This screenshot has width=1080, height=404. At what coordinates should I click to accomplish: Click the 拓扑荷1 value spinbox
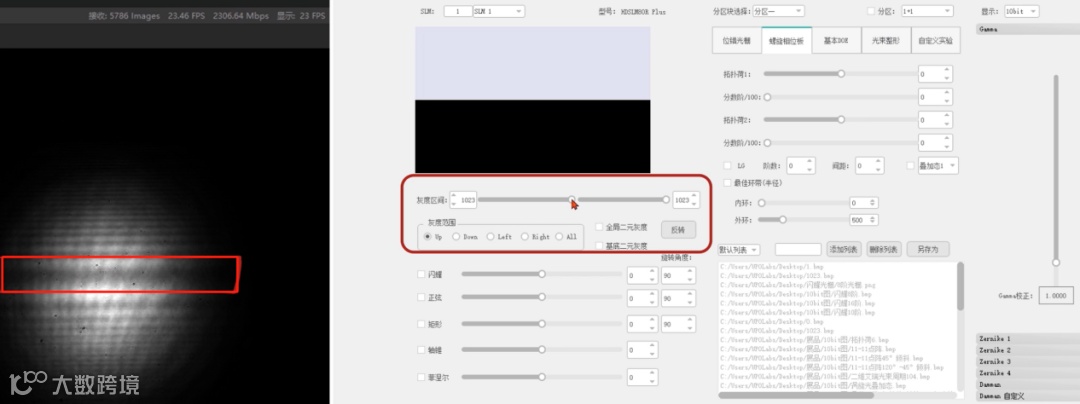(935, 74)
